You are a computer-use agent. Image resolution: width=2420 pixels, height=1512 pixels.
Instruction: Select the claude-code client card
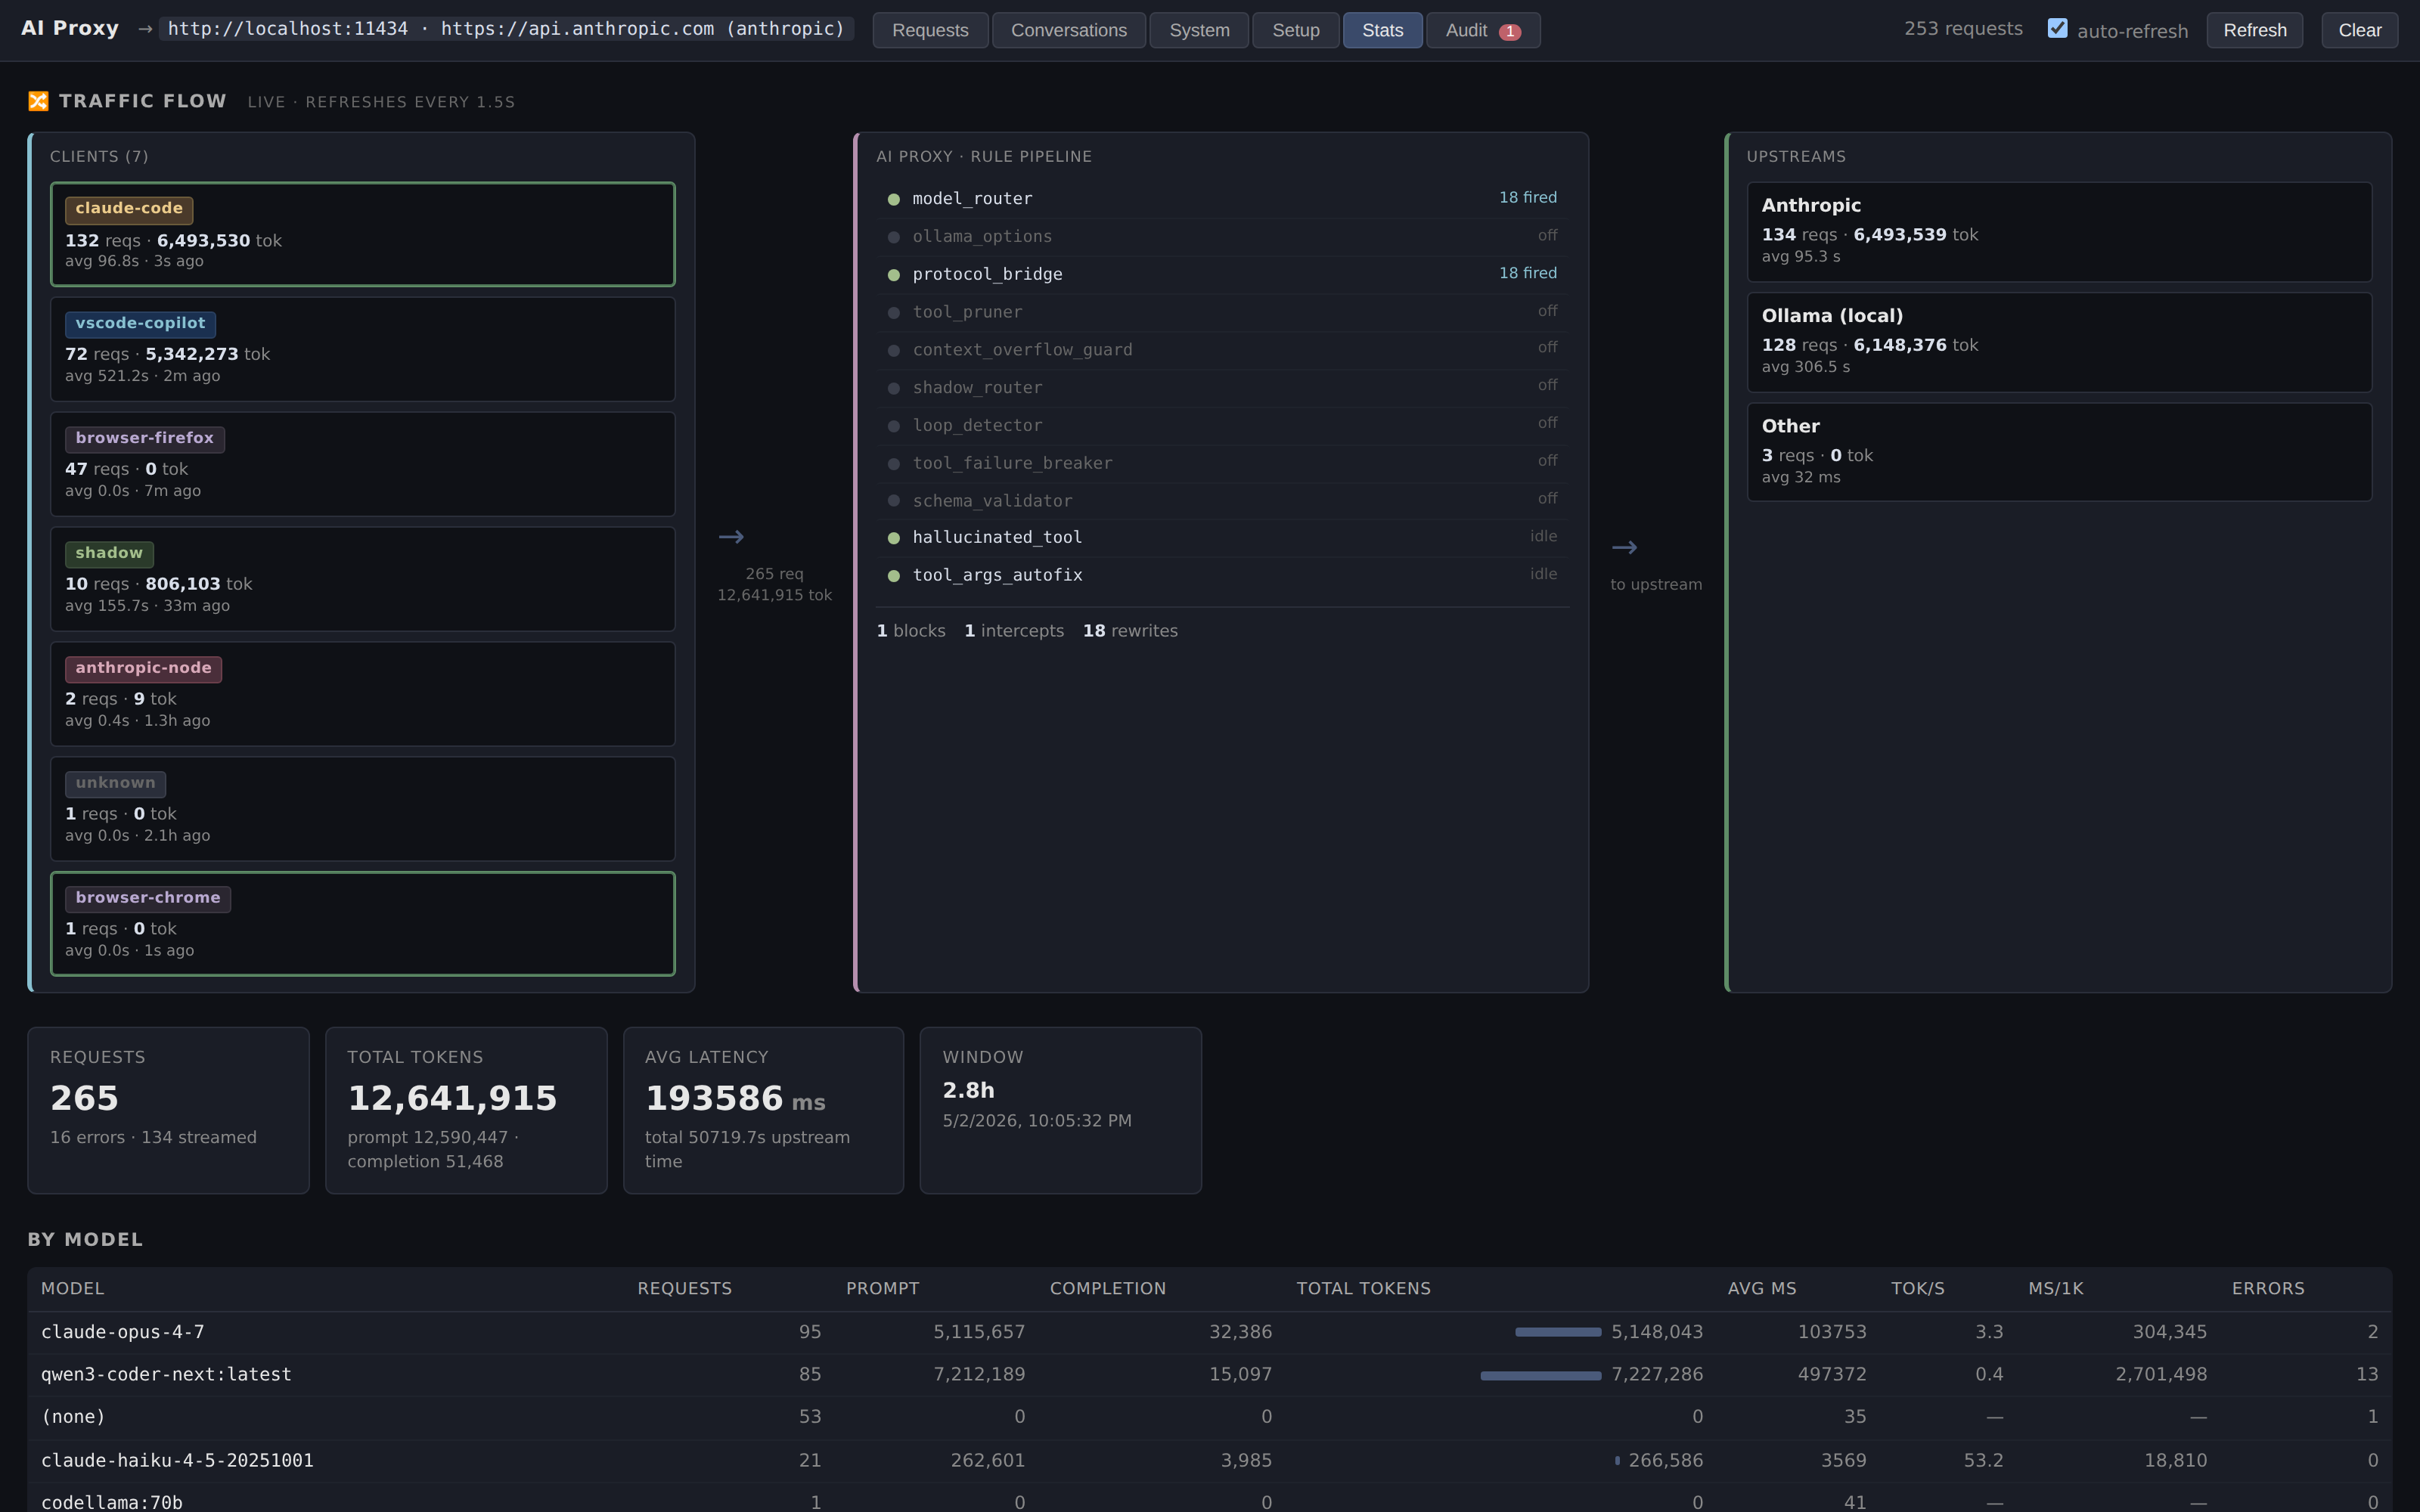[x=363, y=234]
